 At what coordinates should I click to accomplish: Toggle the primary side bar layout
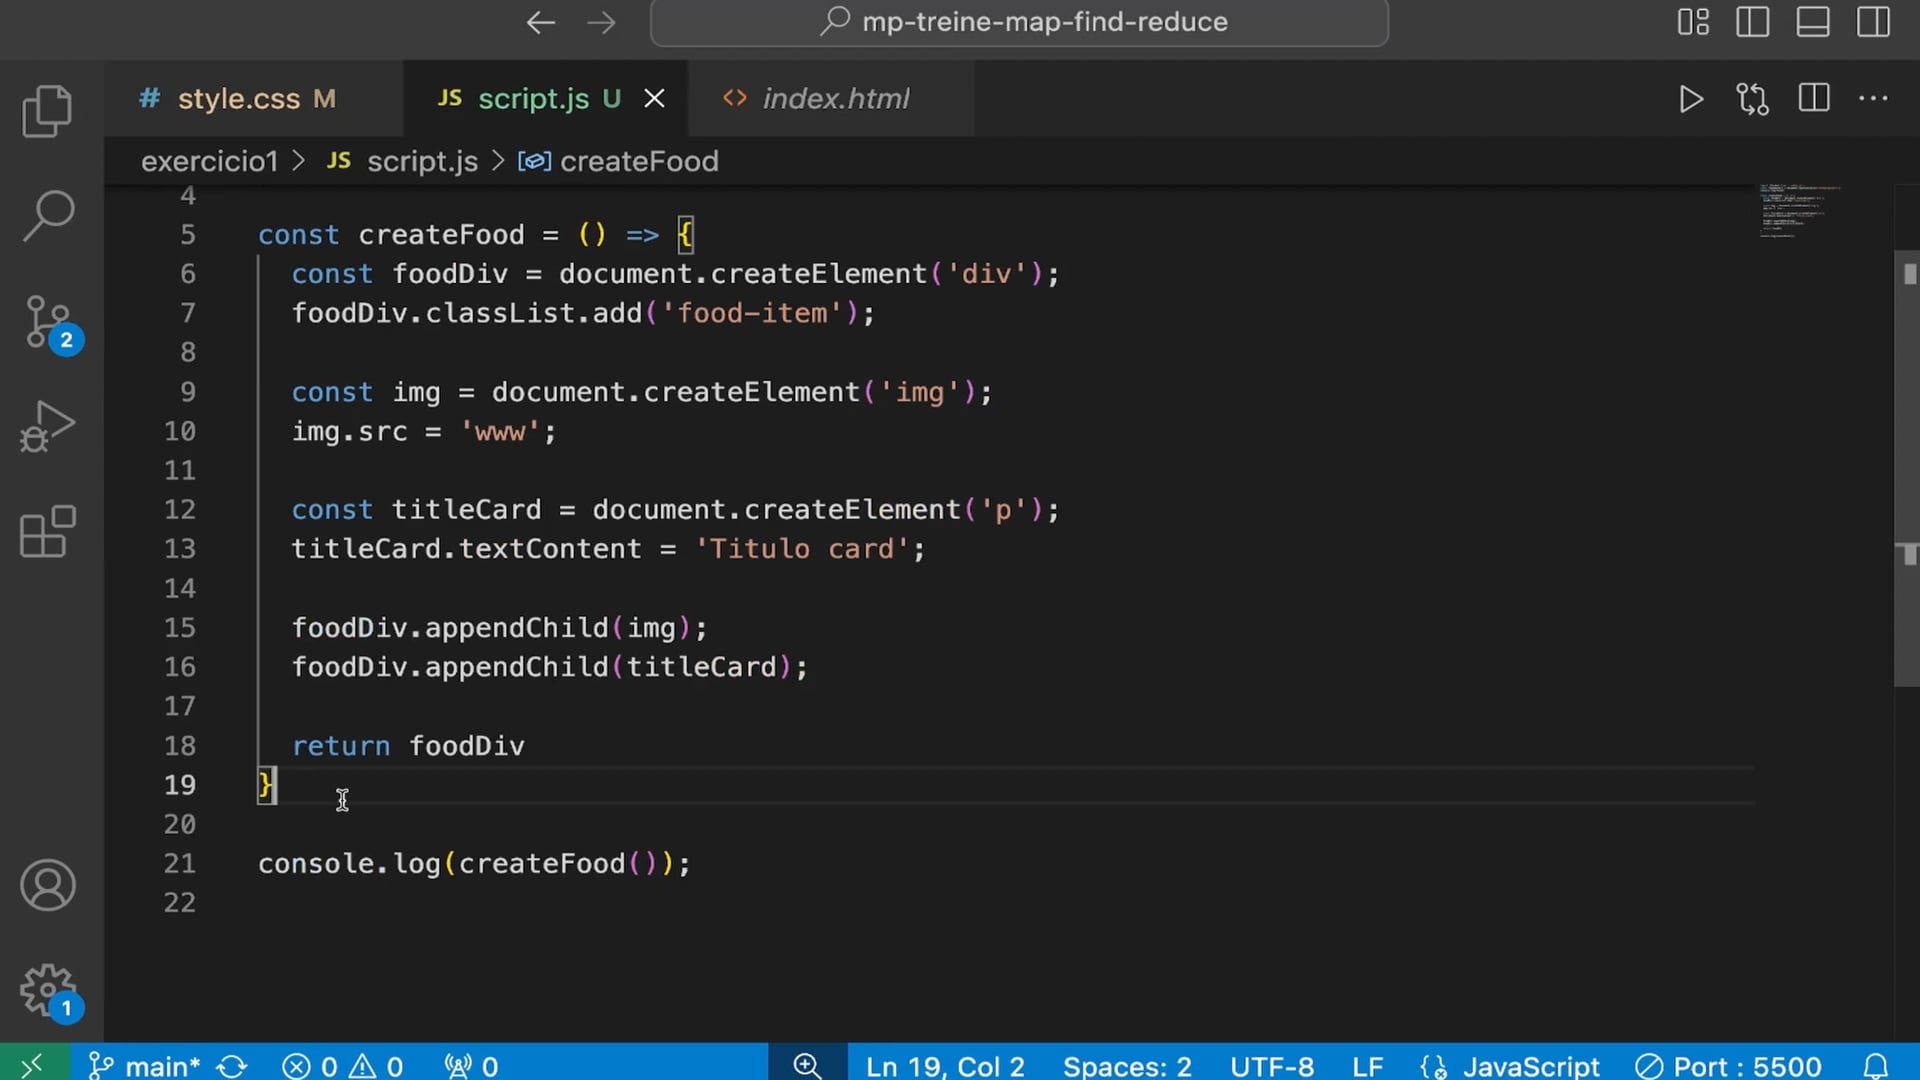1752,22
